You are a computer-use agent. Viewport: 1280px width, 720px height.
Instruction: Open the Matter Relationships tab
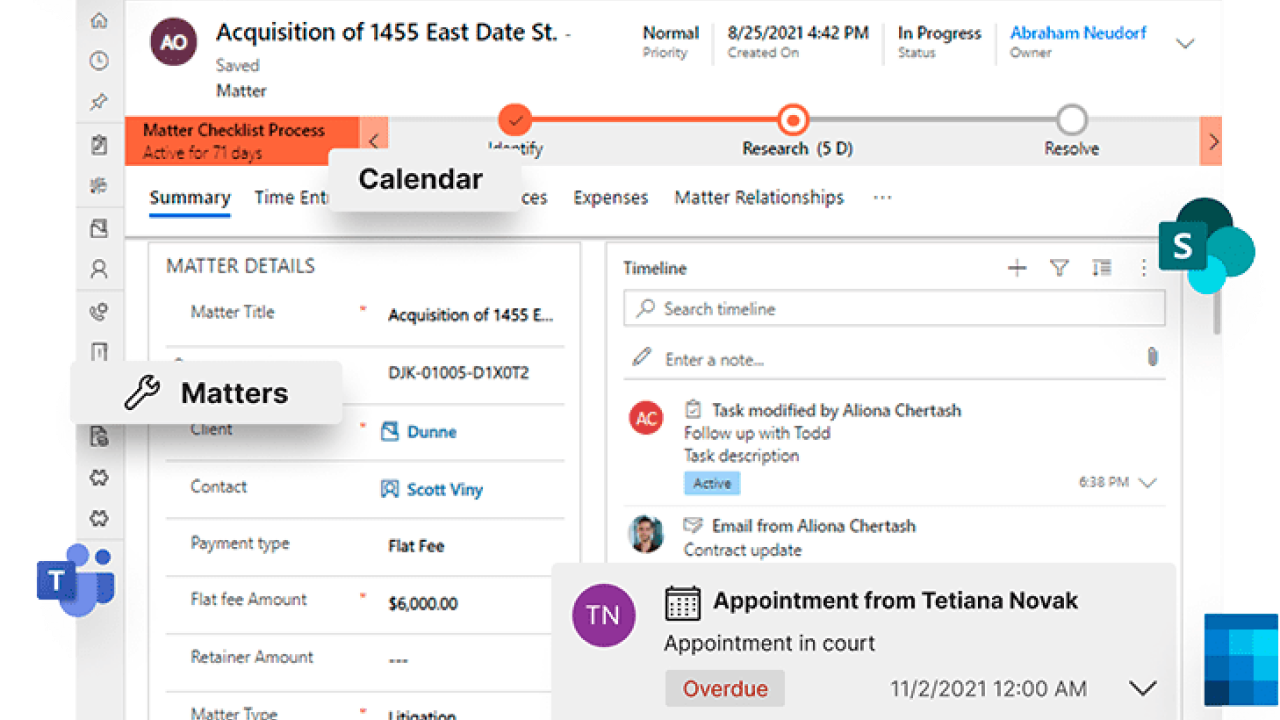tap(759, 198)
